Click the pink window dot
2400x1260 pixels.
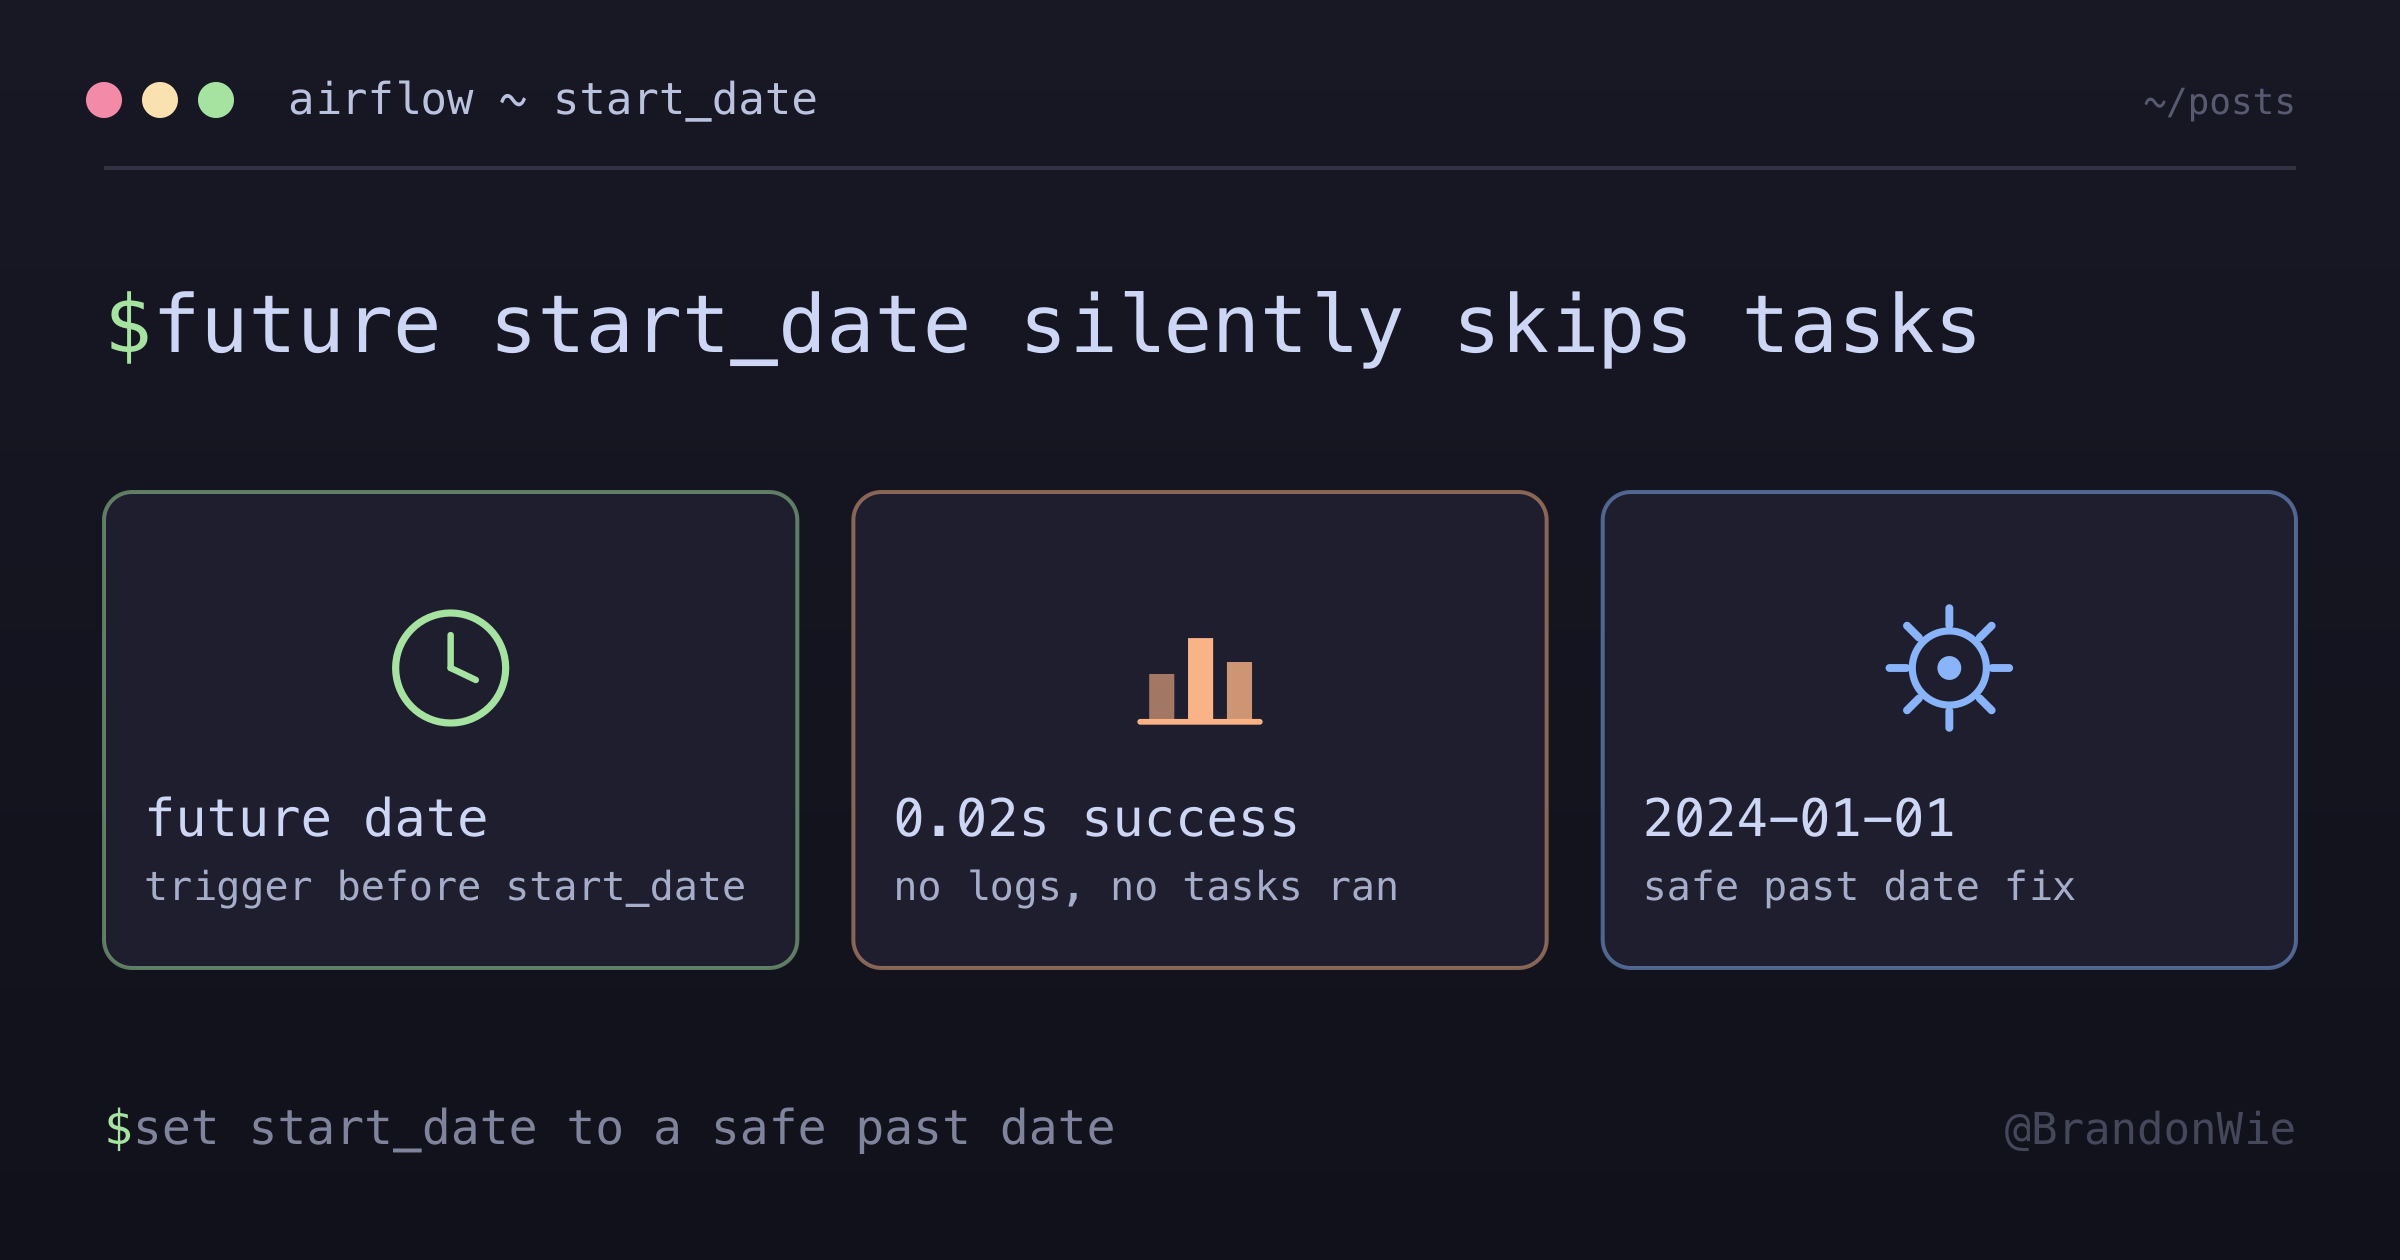[104, 100]
